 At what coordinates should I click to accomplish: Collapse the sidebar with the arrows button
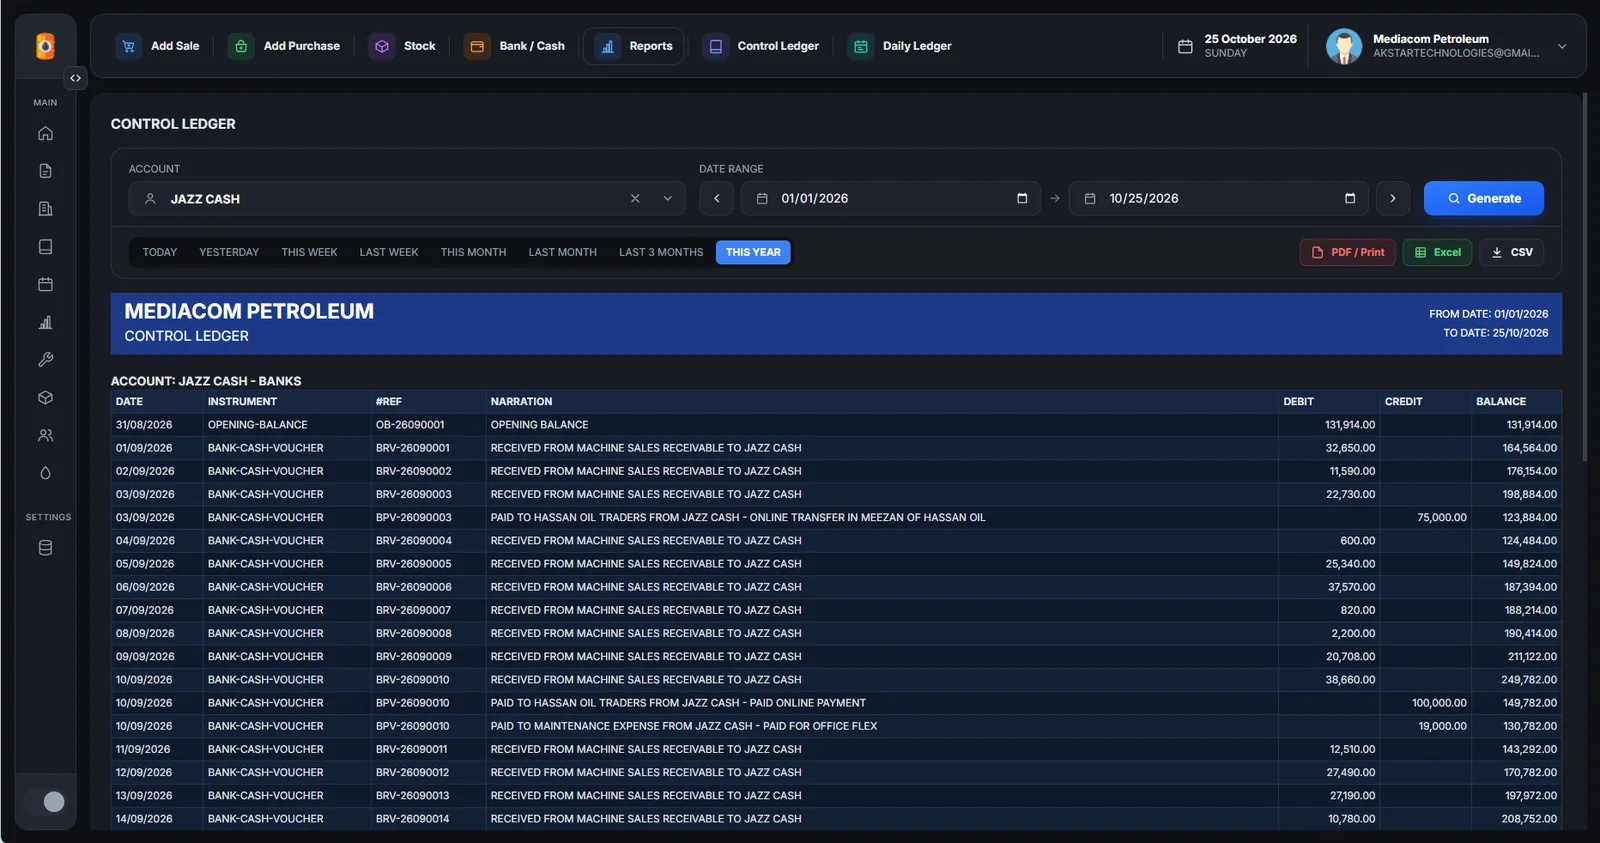click(x=75, y=78)
